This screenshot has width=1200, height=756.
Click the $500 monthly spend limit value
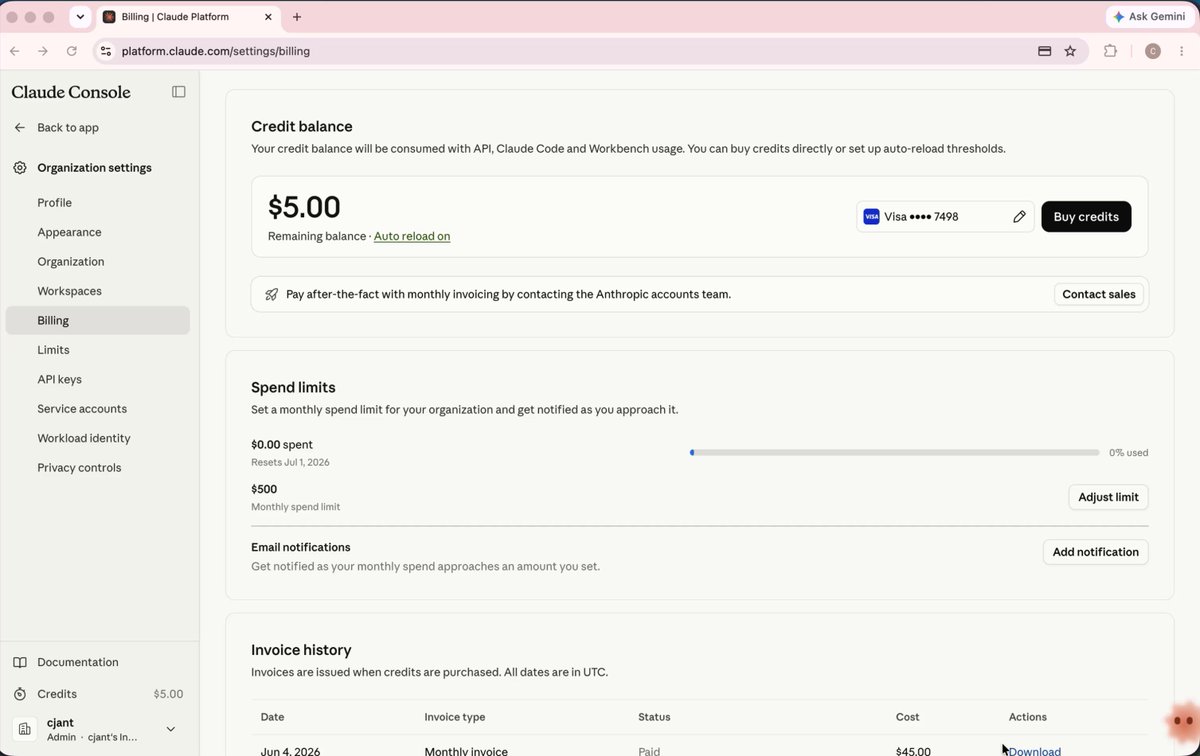pyautogui.click(x=264, y=490)
